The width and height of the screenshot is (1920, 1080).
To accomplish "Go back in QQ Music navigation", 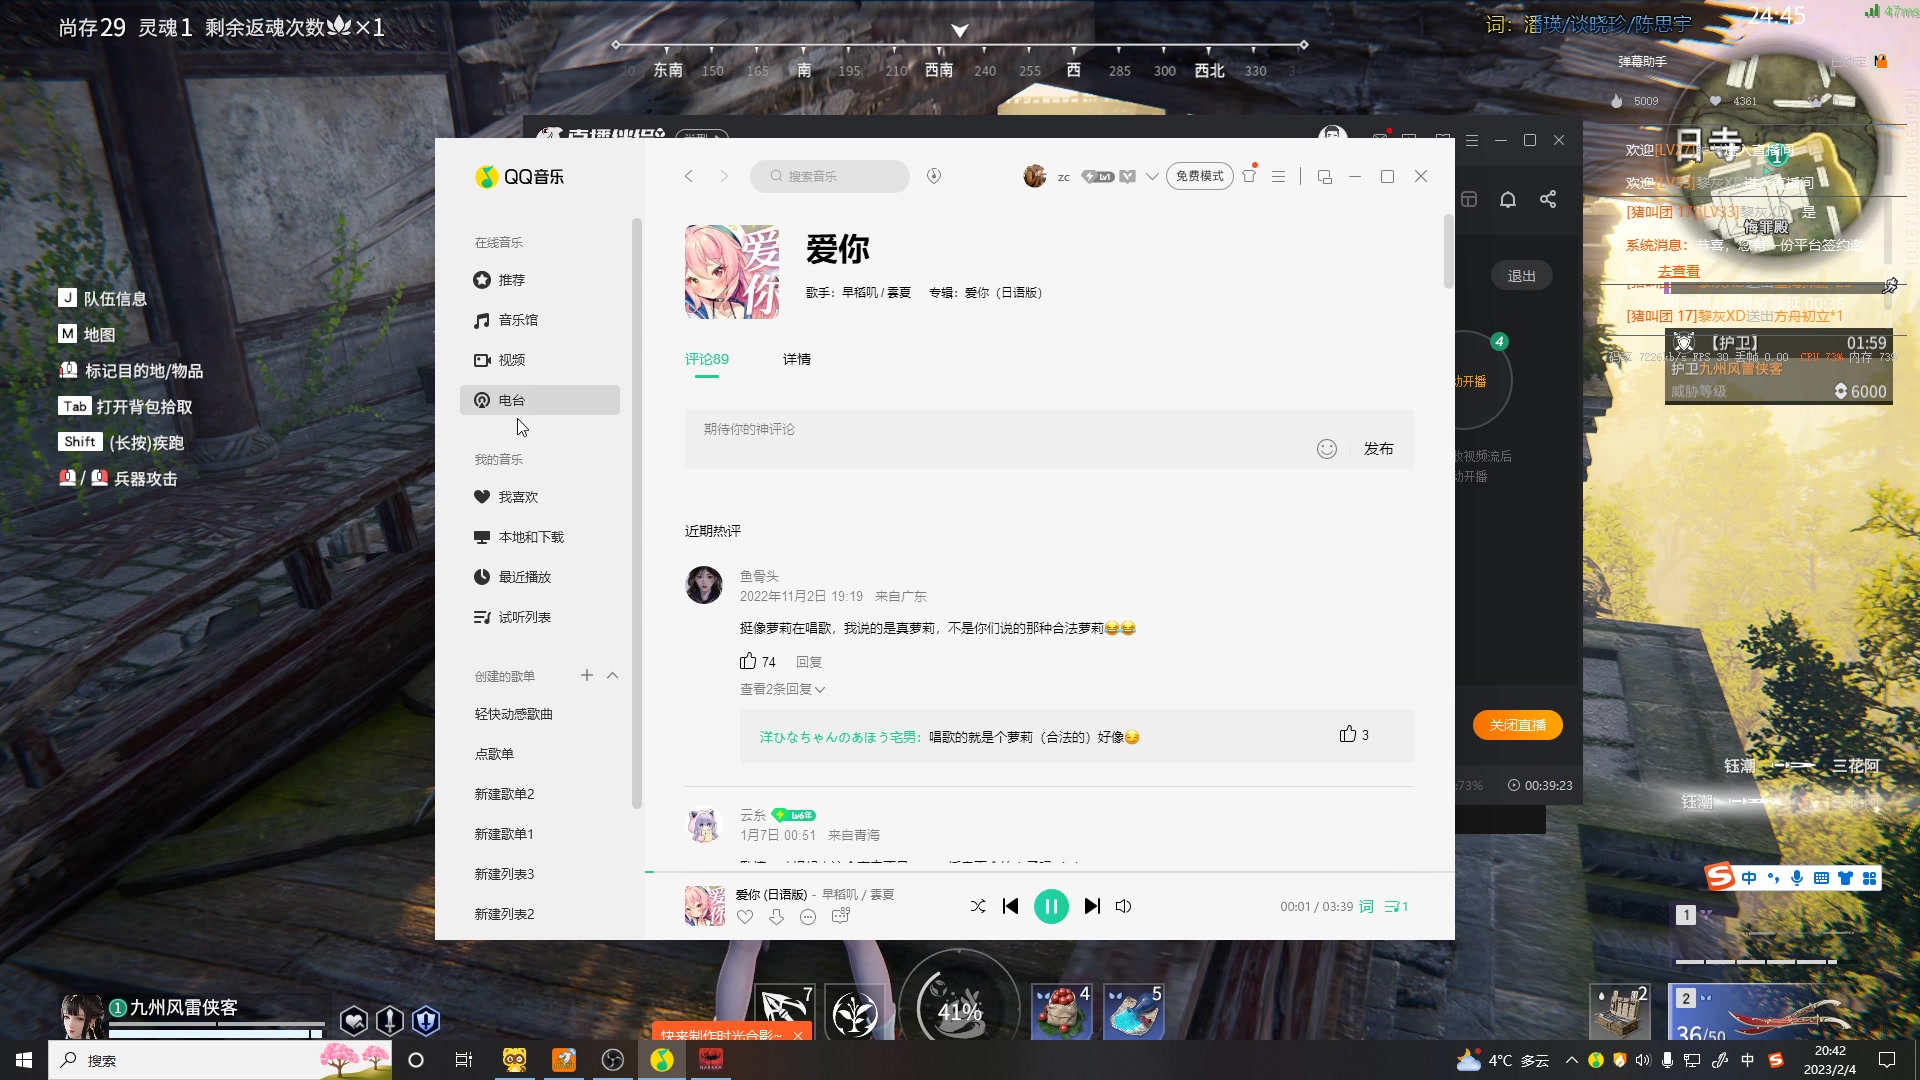I will 688,176.
